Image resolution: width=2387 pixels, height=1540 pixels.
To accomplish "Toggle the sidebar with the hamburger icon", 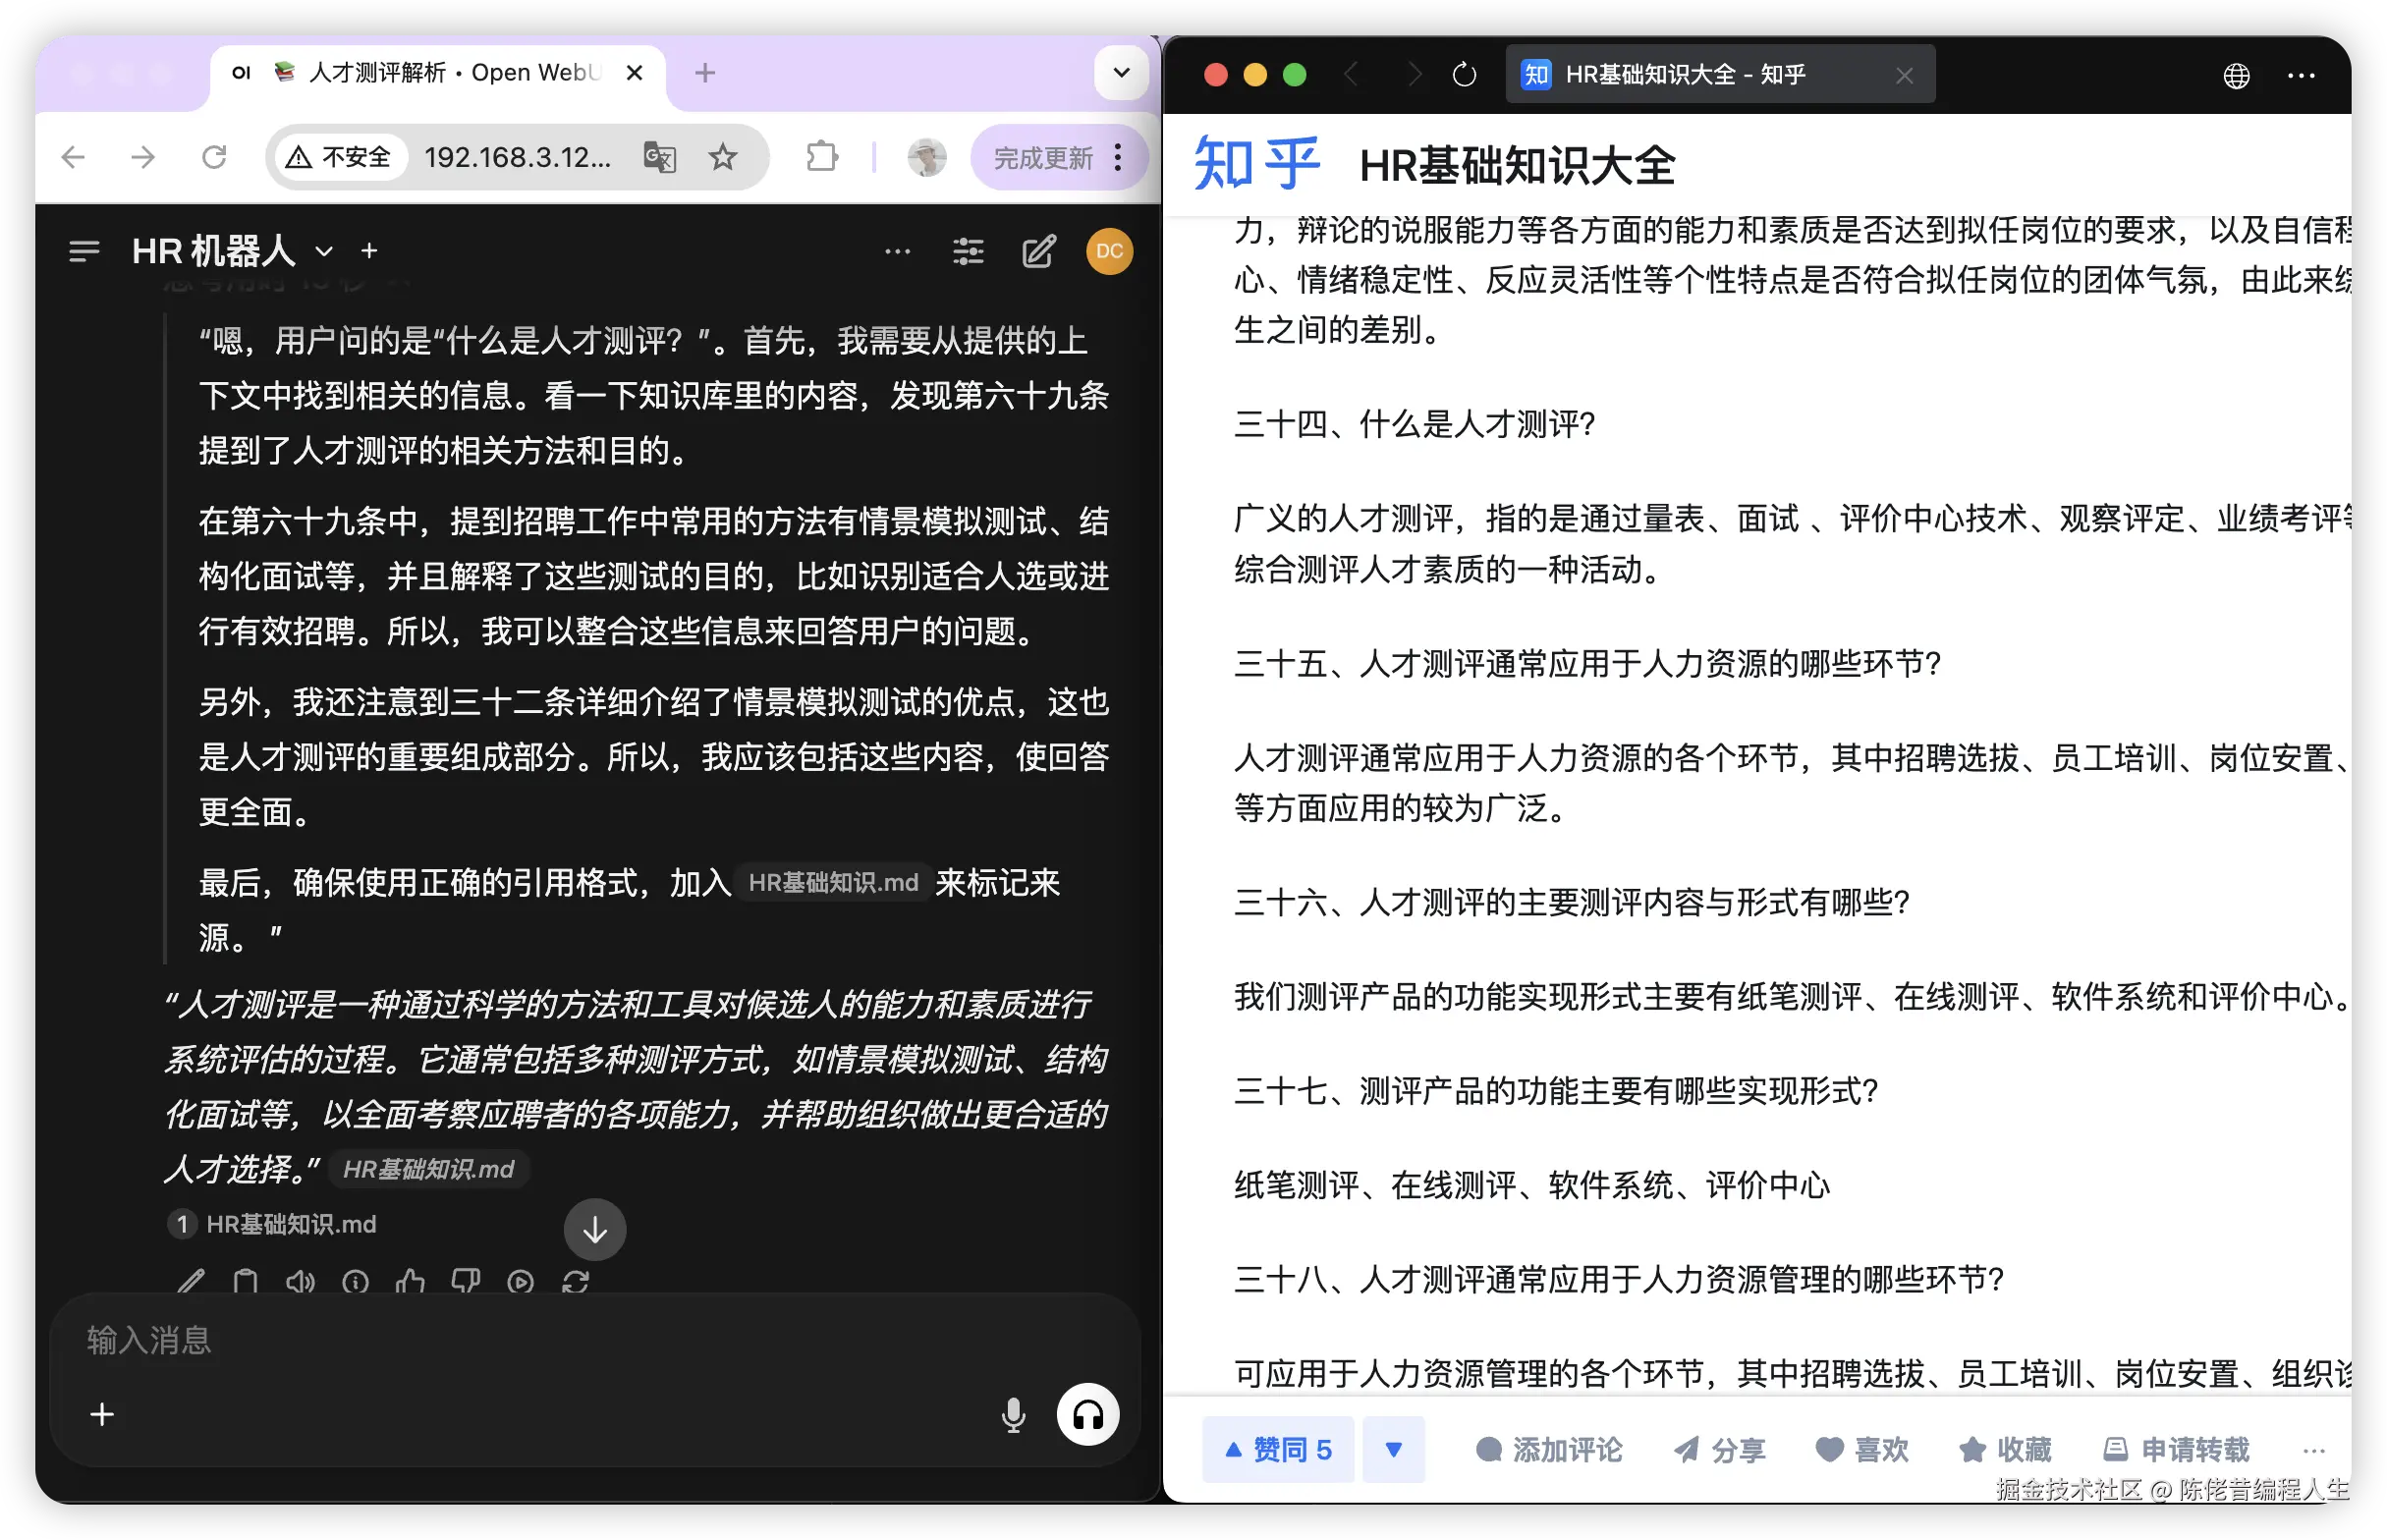I will [x=84, y=251].
